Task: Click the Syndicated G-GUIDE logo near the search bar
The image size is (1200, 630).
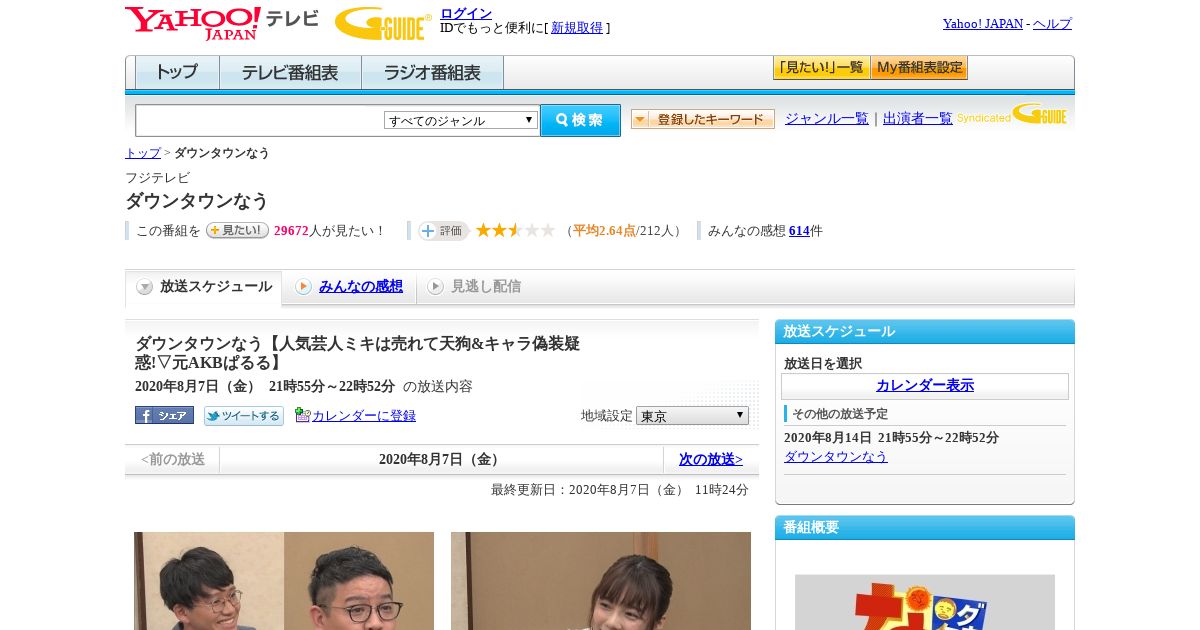Action: pos(1012,115)
